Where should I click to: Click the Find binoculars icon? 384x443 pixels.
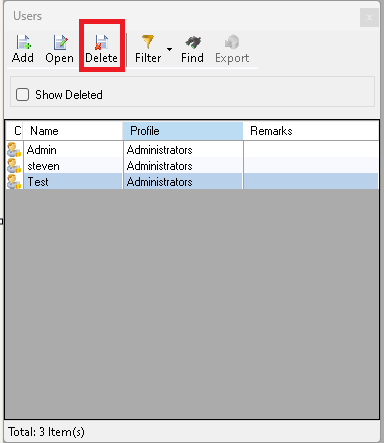pos(193,42)
